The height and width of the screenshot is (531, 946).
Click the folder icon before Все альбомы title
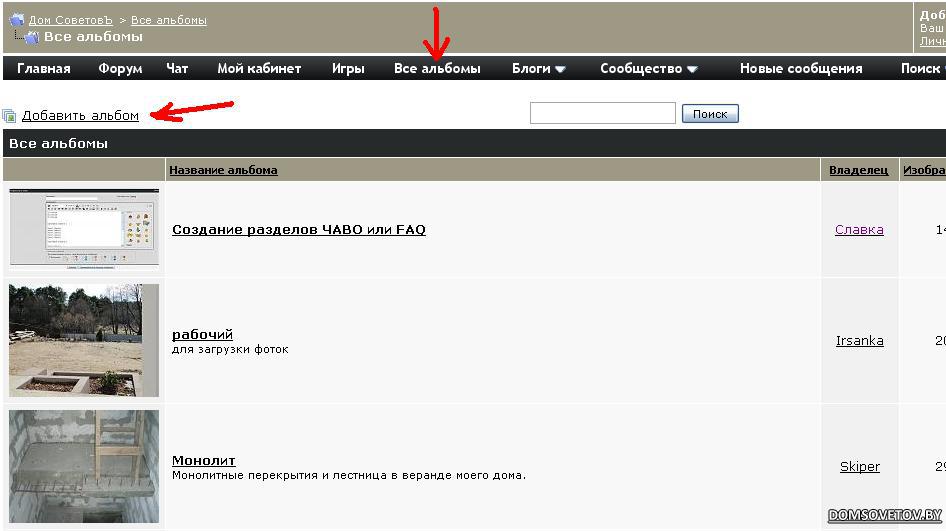point(31,38)
